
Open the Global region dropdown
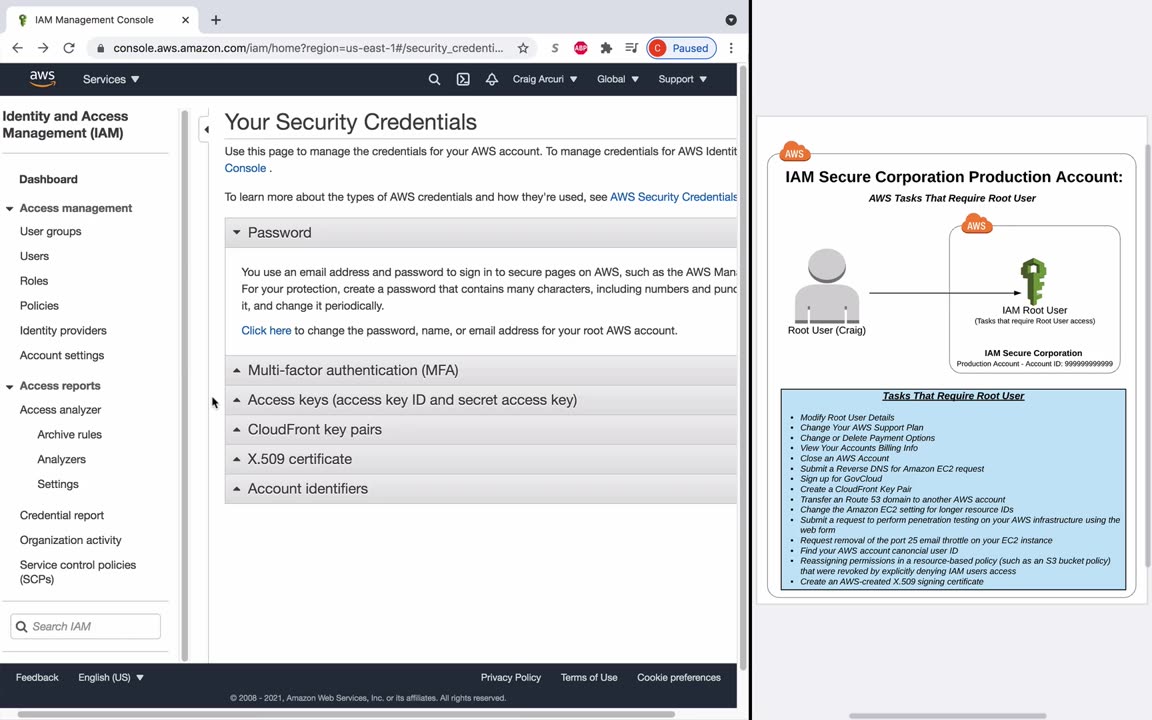click(x=618, y=79)
